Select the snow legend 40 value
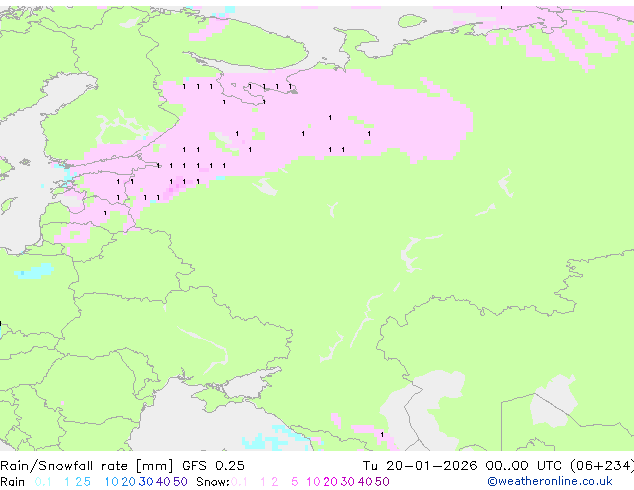 pyautogui.click(x=365, y=482)
